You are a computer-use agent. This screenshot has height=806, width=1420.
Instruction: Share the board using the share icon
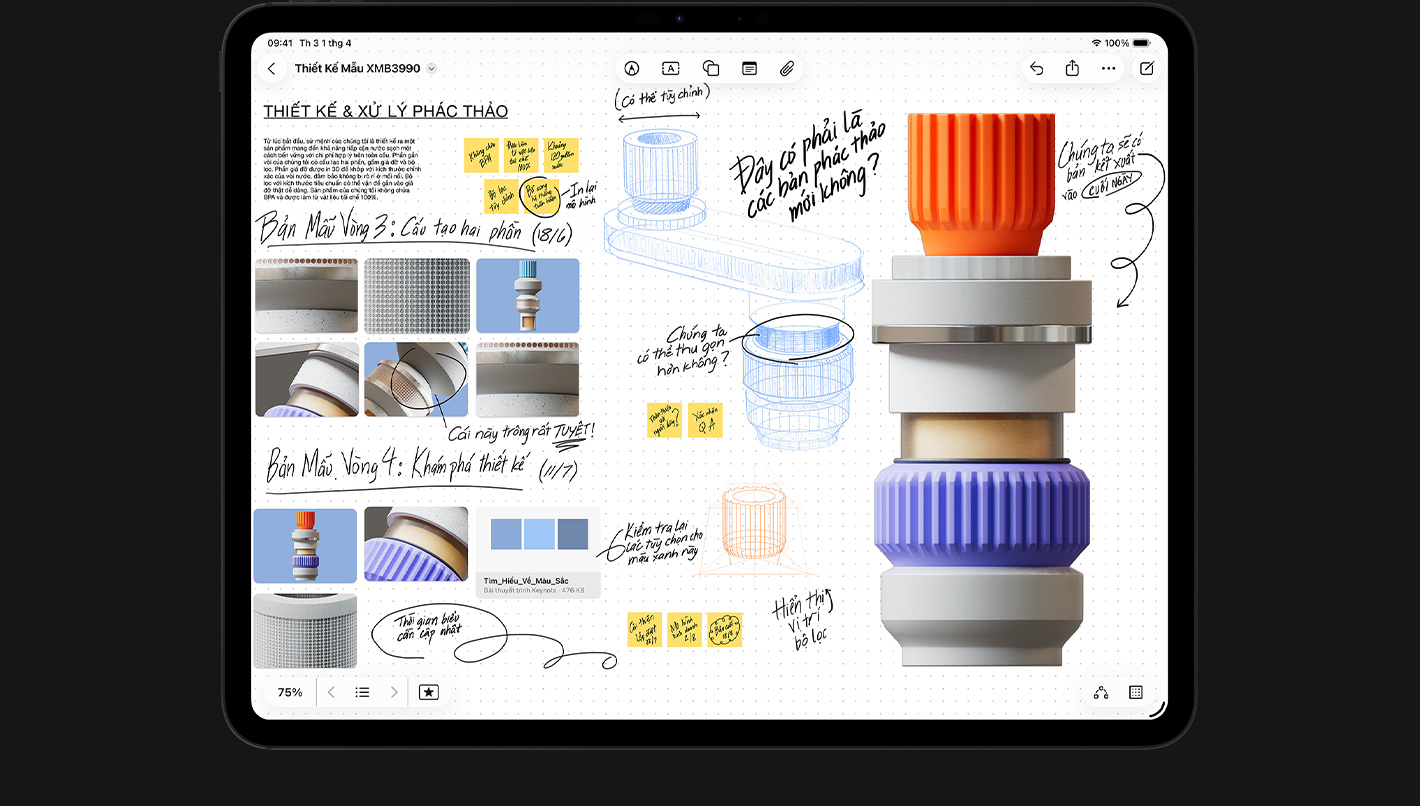click(1072, 69)
